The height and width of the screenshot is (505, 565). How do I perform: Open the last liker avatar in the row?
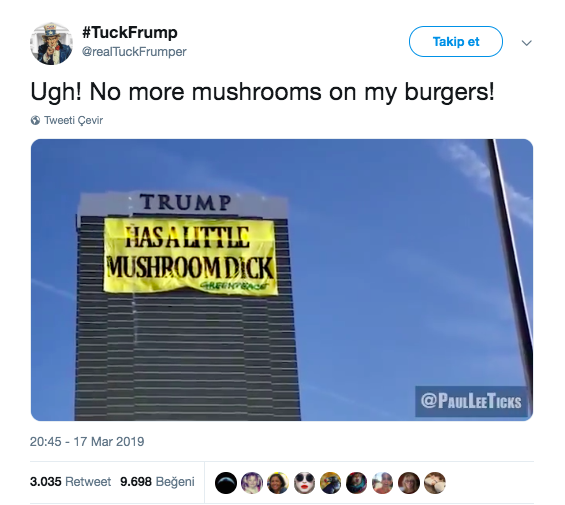pyautogui.click(x=435, y=483)
